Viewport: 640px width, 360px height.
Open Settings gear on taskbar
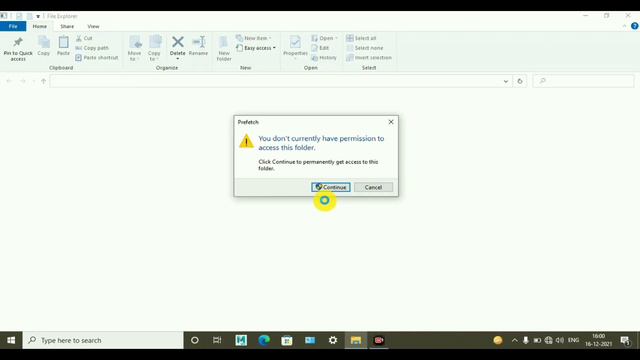point(333,340)
